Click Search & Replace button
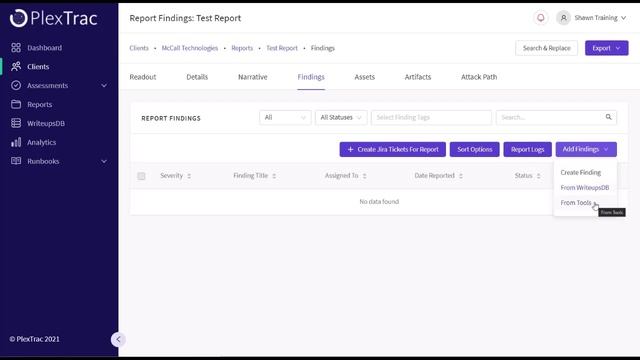The image size is (640, 360). [x=547, y=48]
